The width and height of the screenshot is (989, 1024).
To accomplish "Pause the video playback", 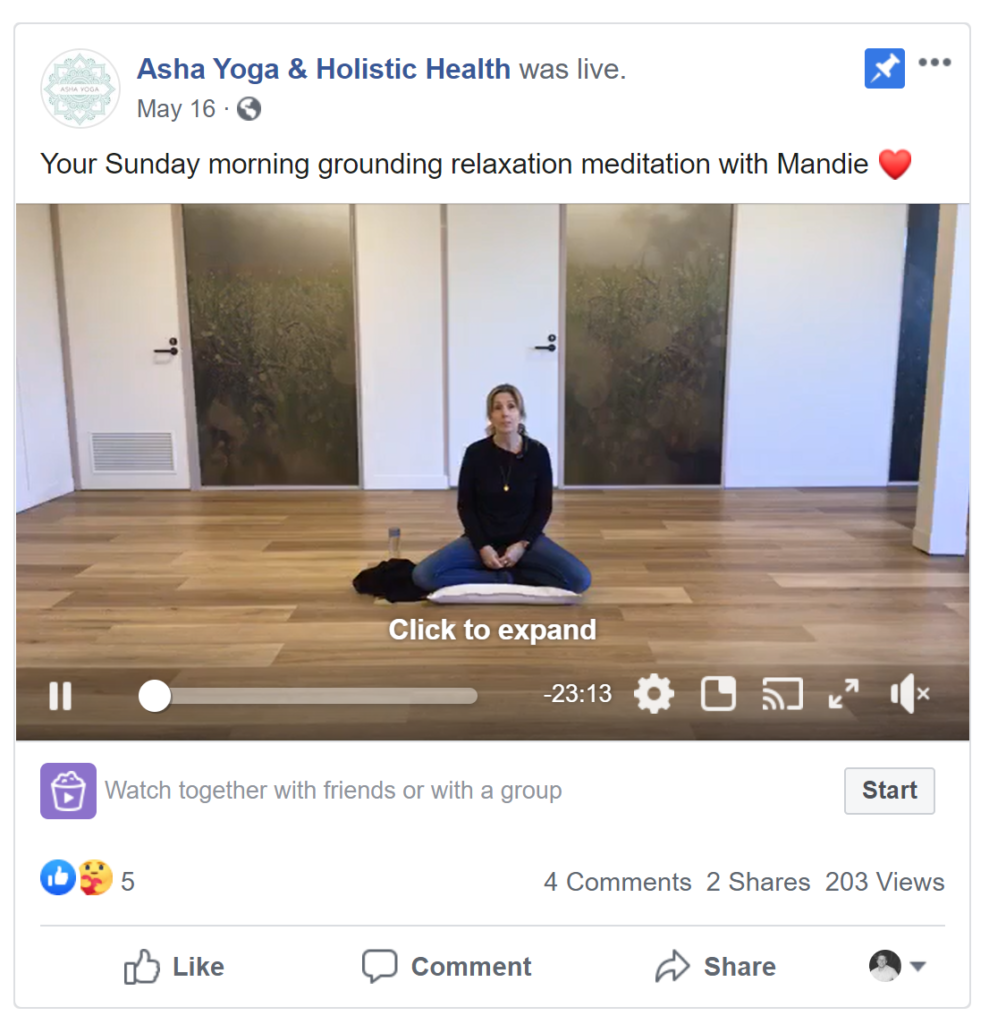I will click(x=60, y=696).
